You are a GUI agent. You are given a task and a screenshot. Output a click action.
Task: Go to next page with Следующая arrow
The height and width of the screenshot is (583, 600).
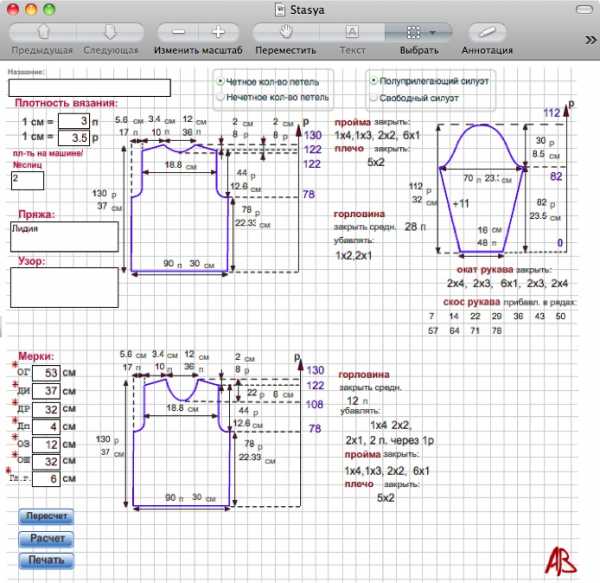pyautogui.click(x=110, y=32)
